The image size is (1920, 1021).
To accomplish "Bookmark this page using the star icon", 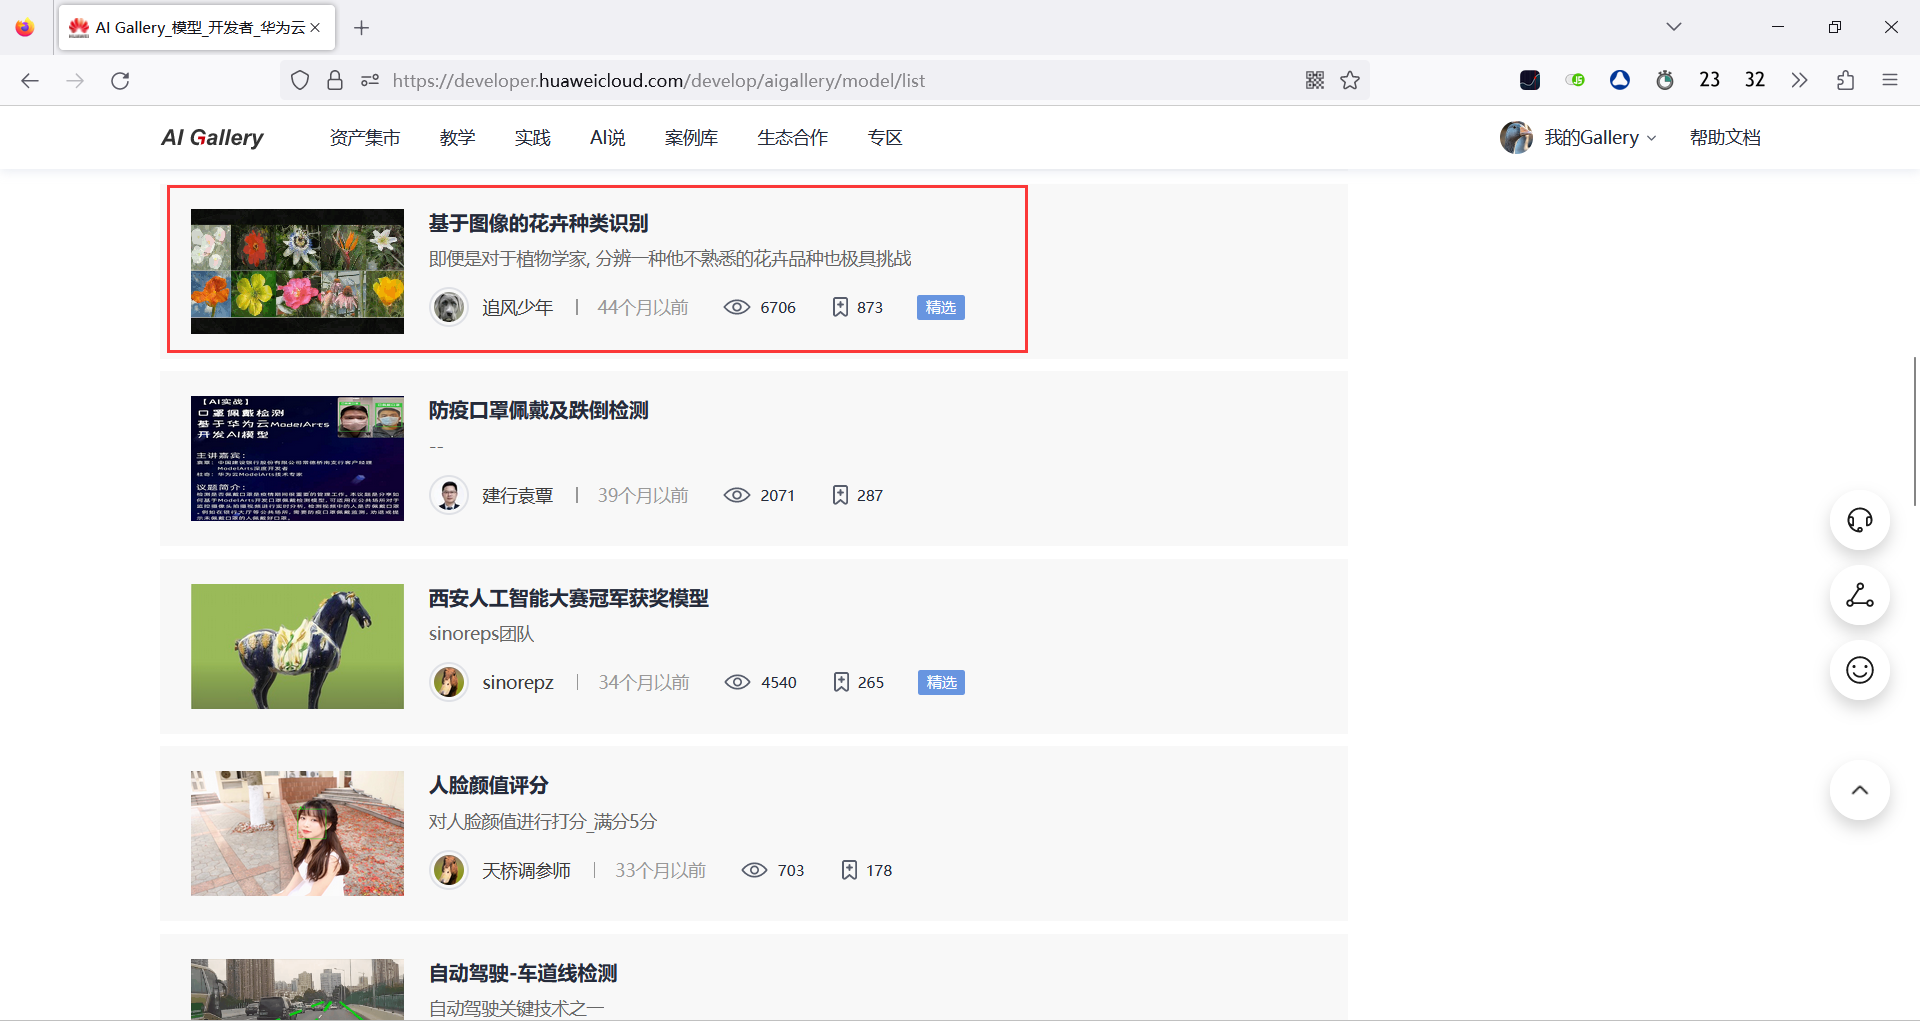I will (1350, 80).
